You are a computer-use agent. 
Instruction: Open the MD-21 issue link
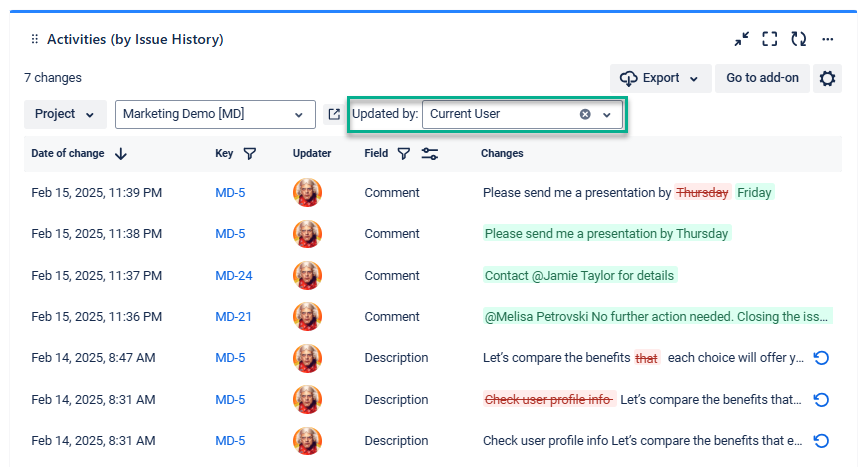[x=233, y=317]
